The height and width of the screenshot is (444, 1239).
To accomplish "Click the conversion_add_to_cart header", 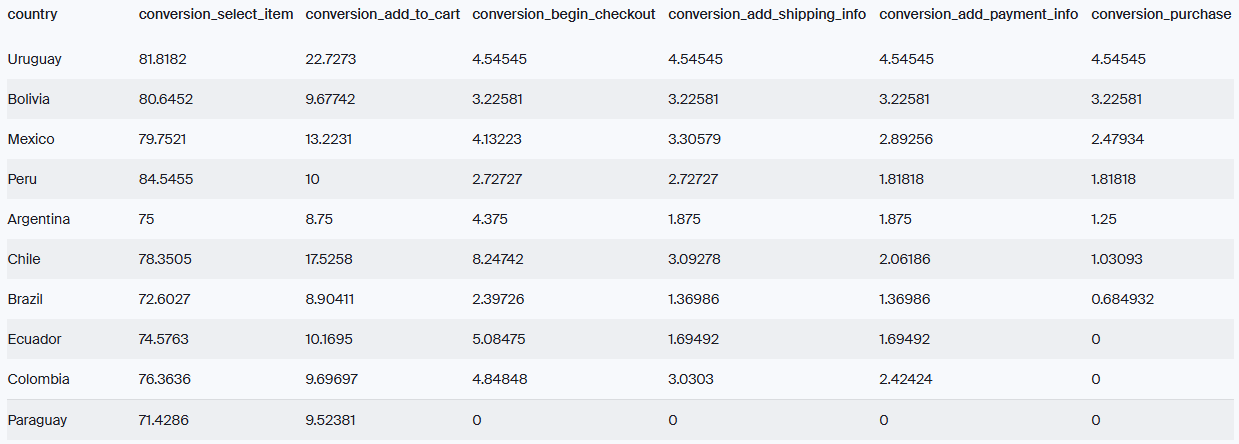I will 382,15.
